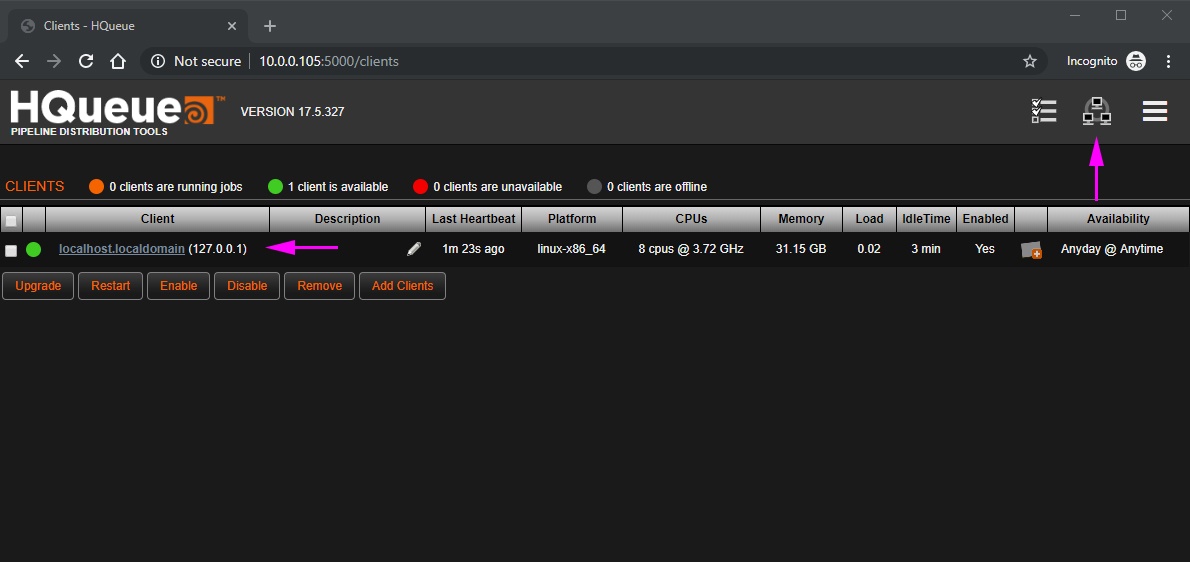Click the '8 cpus @ 3.72 GHz' cell
The height and width of the screenshot is (562, 1190).
click(x=691, y=249)
